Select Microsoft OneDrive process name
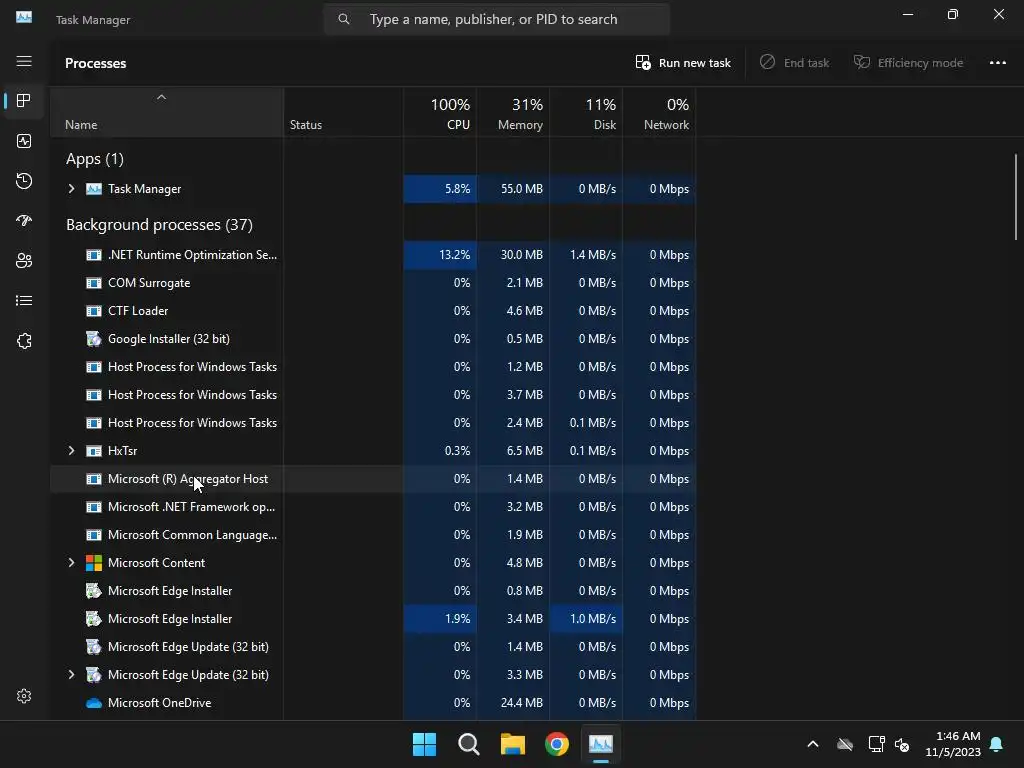 [159, 703]
